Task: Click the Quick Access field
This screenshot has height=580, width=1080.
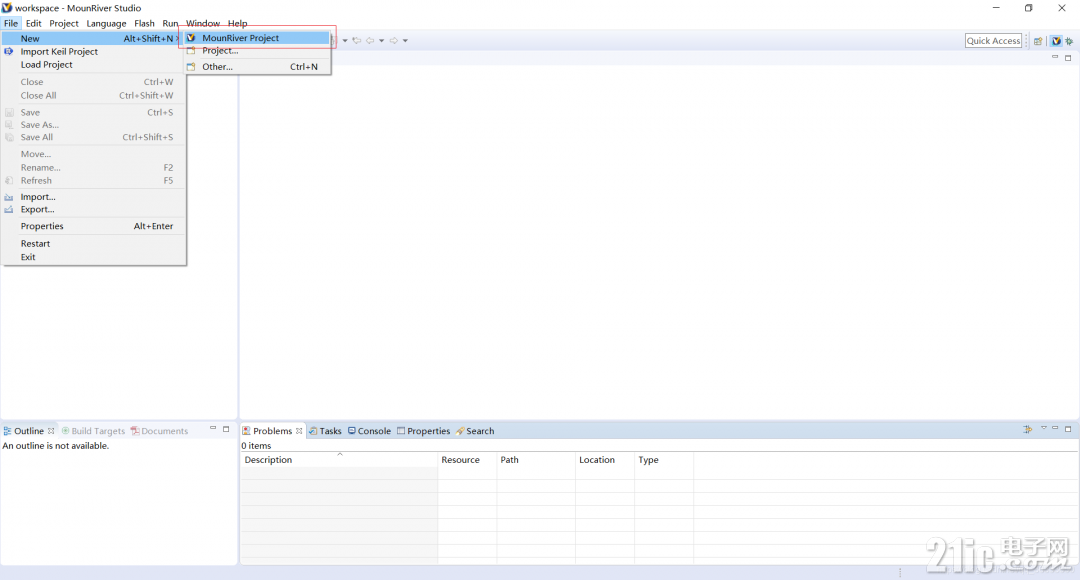Action: 993,41
